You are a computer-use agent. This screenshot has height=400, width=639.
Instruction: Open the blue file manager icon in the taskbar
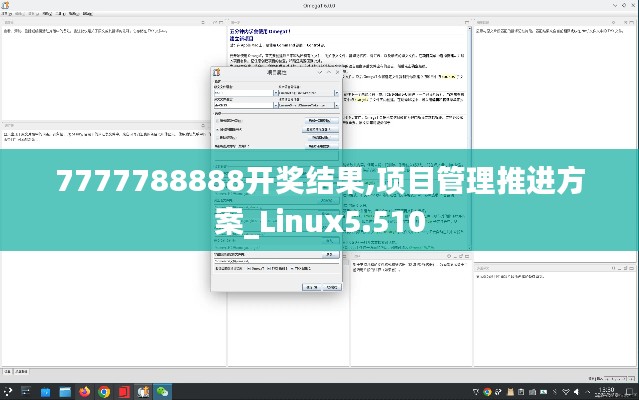(65, 392)
